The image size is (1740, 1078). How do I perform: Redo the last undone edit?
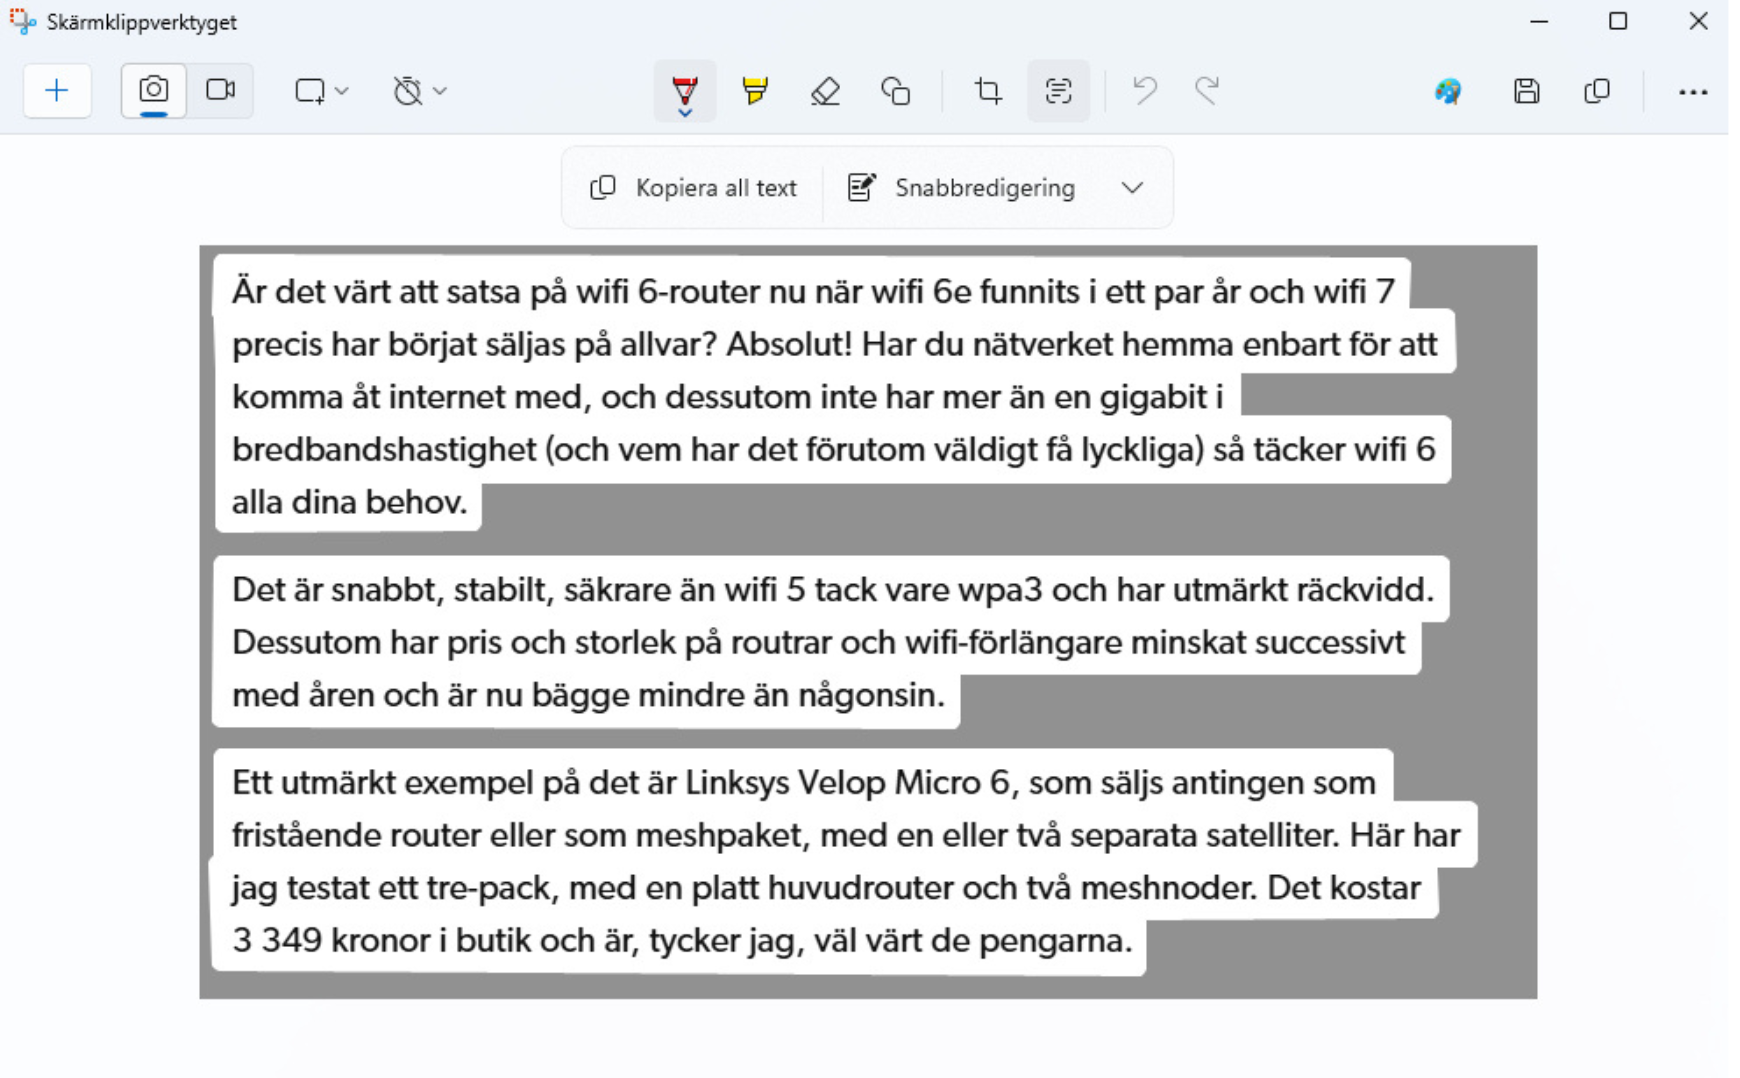[1207, 91]
